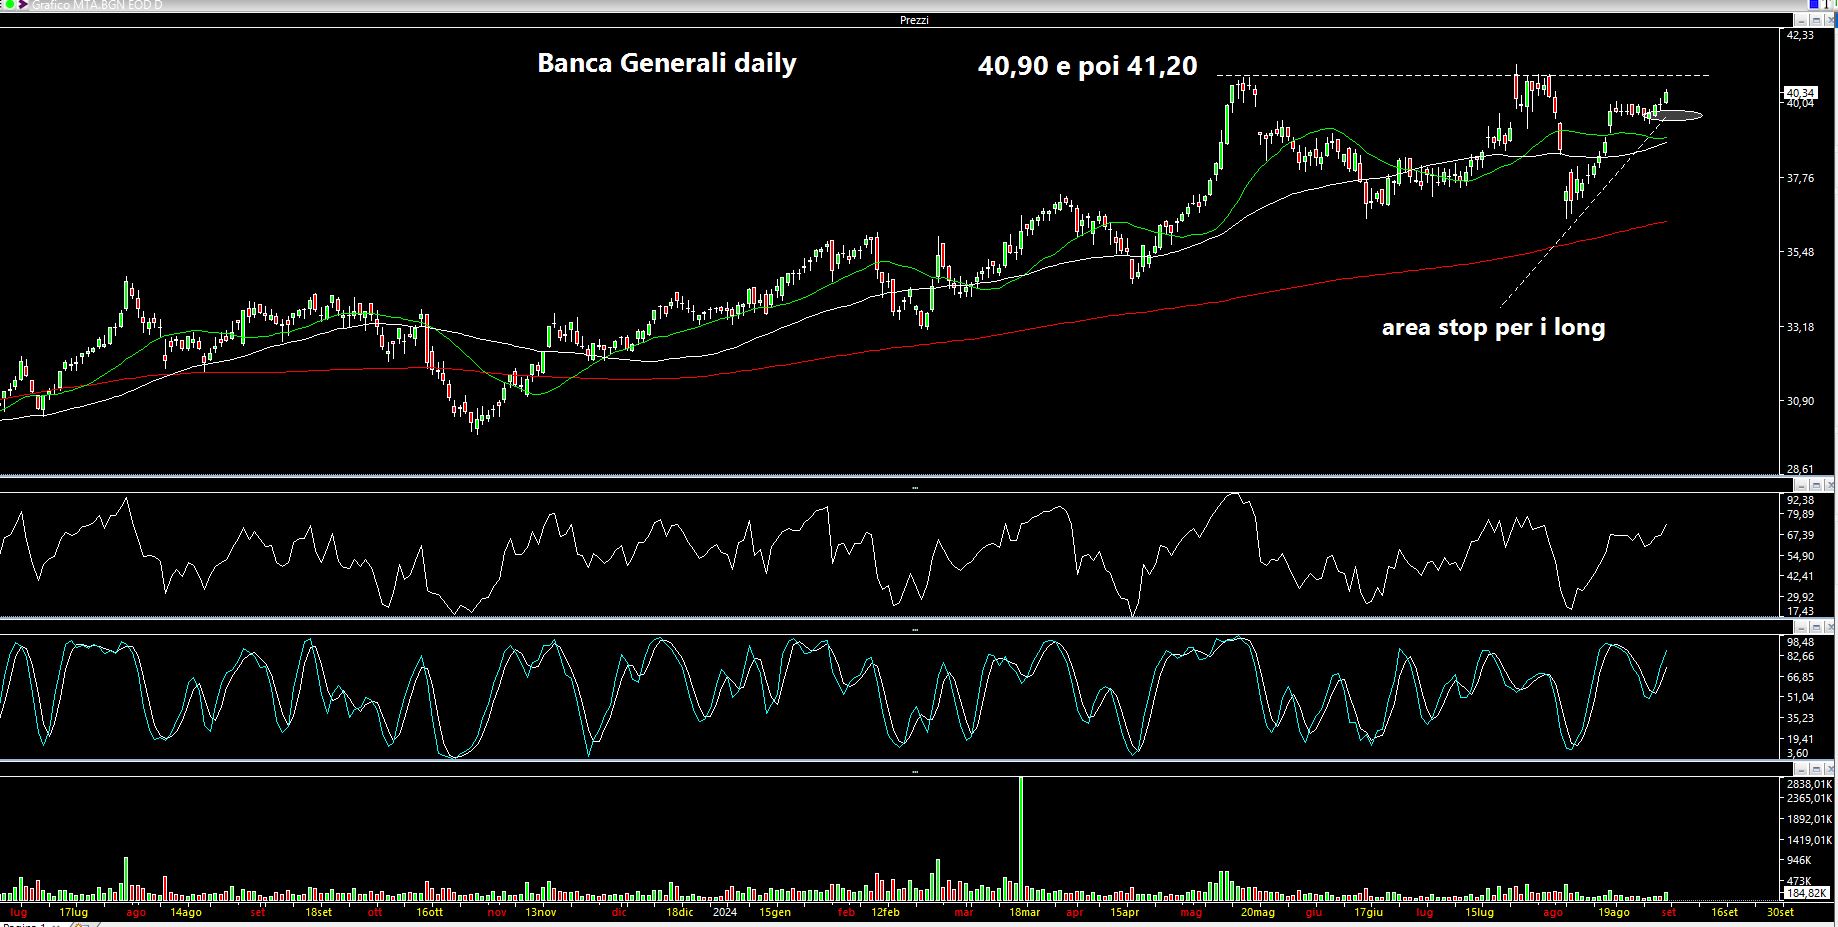Click the 42,41 value on RSI scale
1838x927 pixels.
click(1800, 576)
